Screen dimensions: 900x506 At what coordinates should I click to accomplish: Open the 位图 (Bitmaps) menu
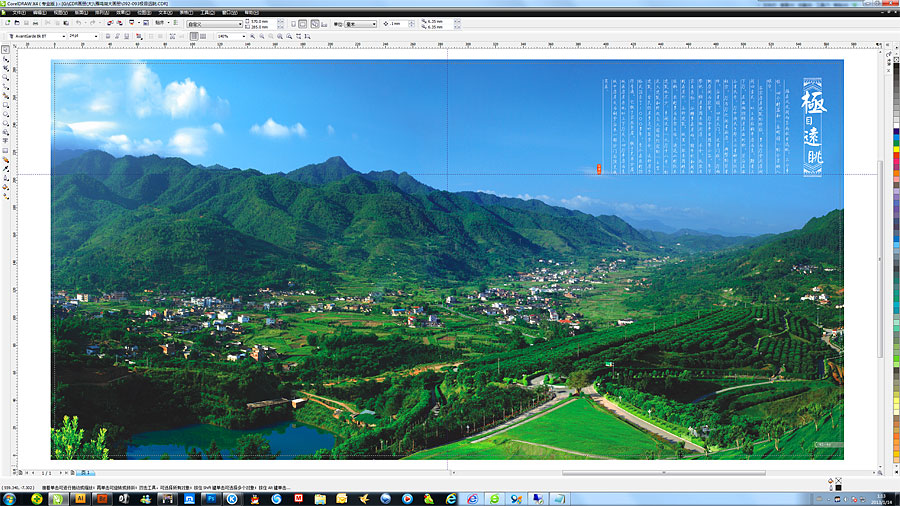[144, 13]
